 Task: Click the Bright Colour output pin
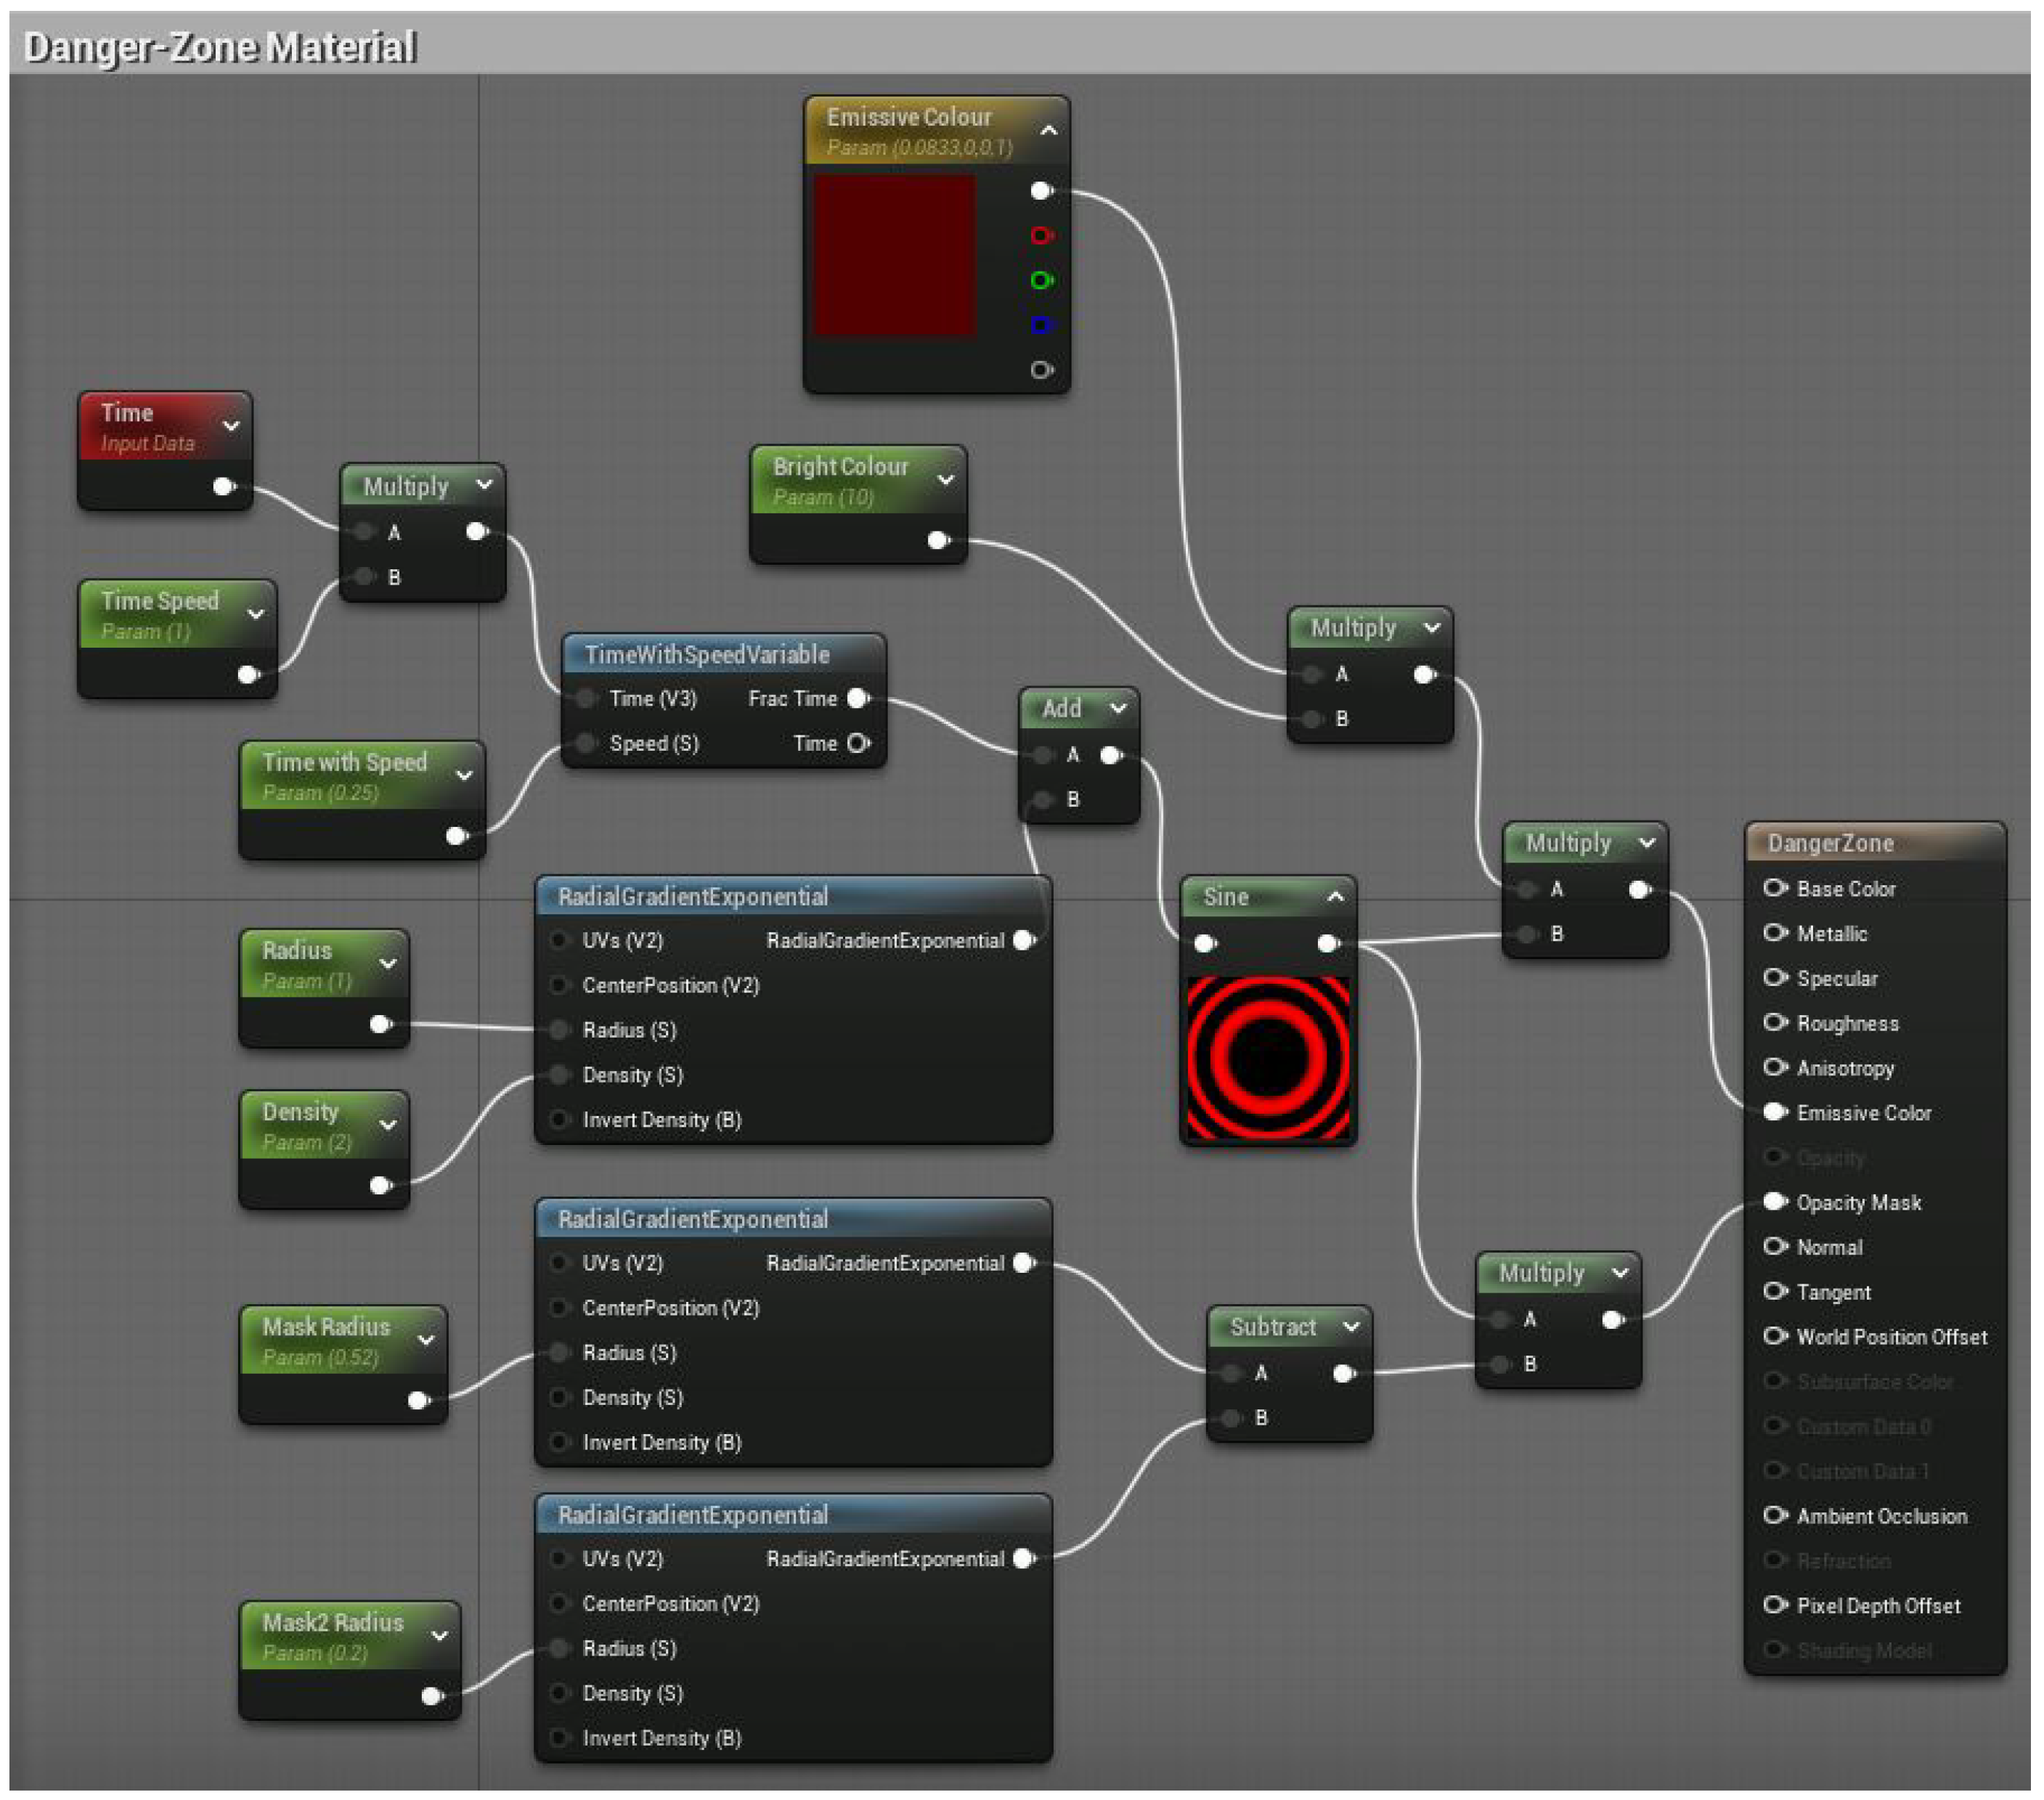pos(938,541)
